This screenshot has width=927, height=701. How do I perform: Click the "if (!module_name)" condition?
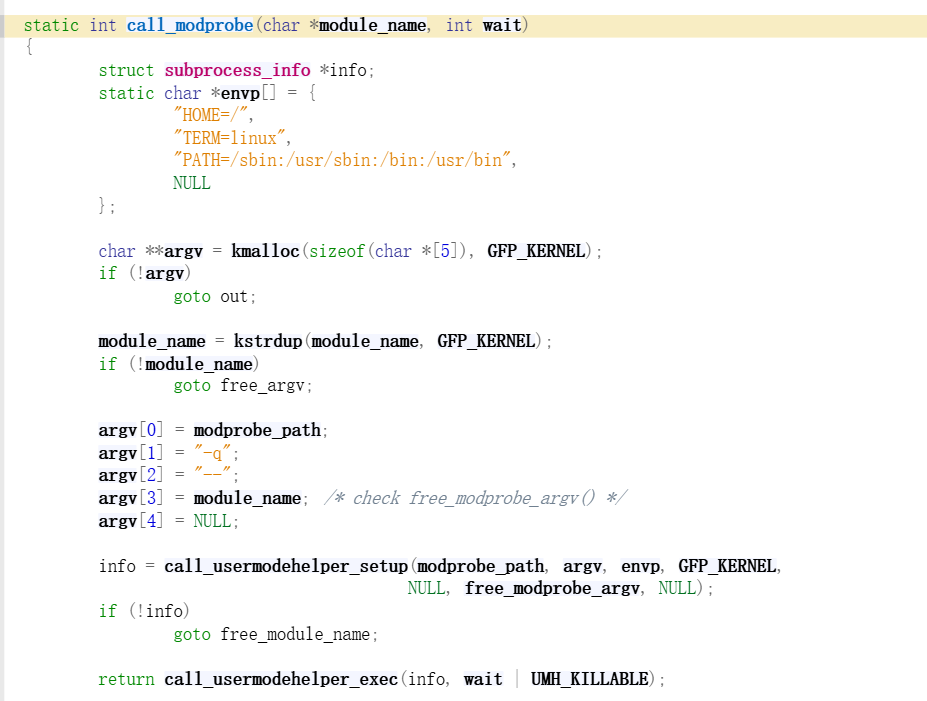179,364
